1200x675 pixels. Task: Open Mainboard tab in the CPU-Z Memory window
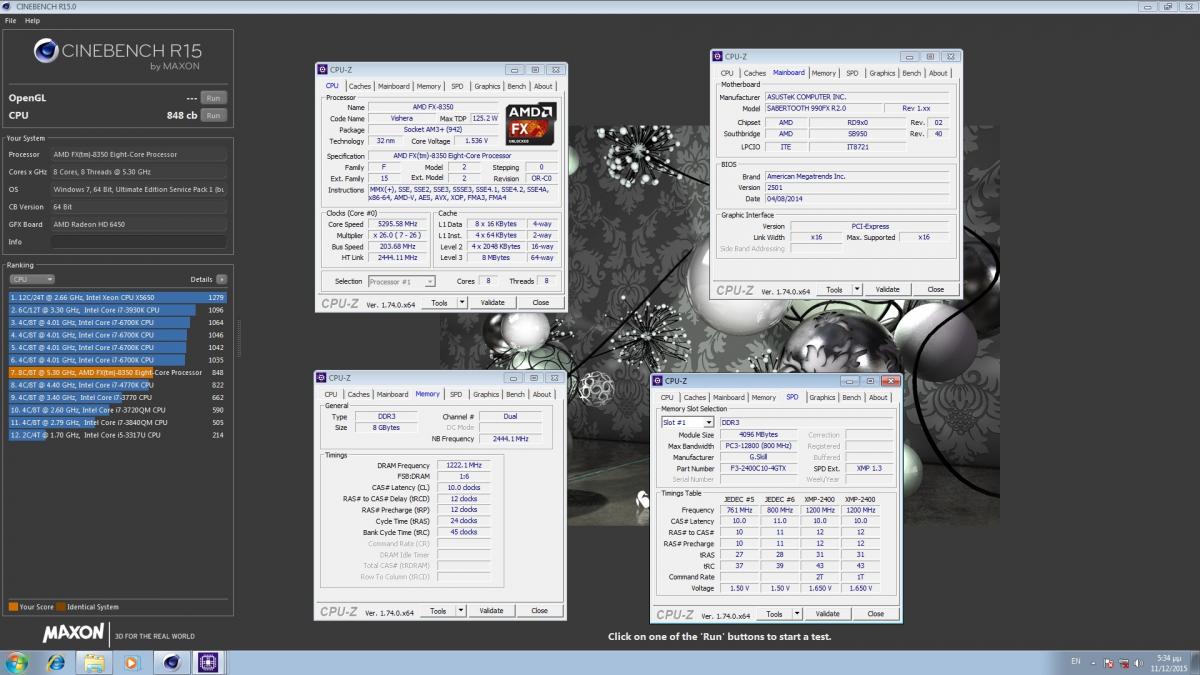[393, 394]
